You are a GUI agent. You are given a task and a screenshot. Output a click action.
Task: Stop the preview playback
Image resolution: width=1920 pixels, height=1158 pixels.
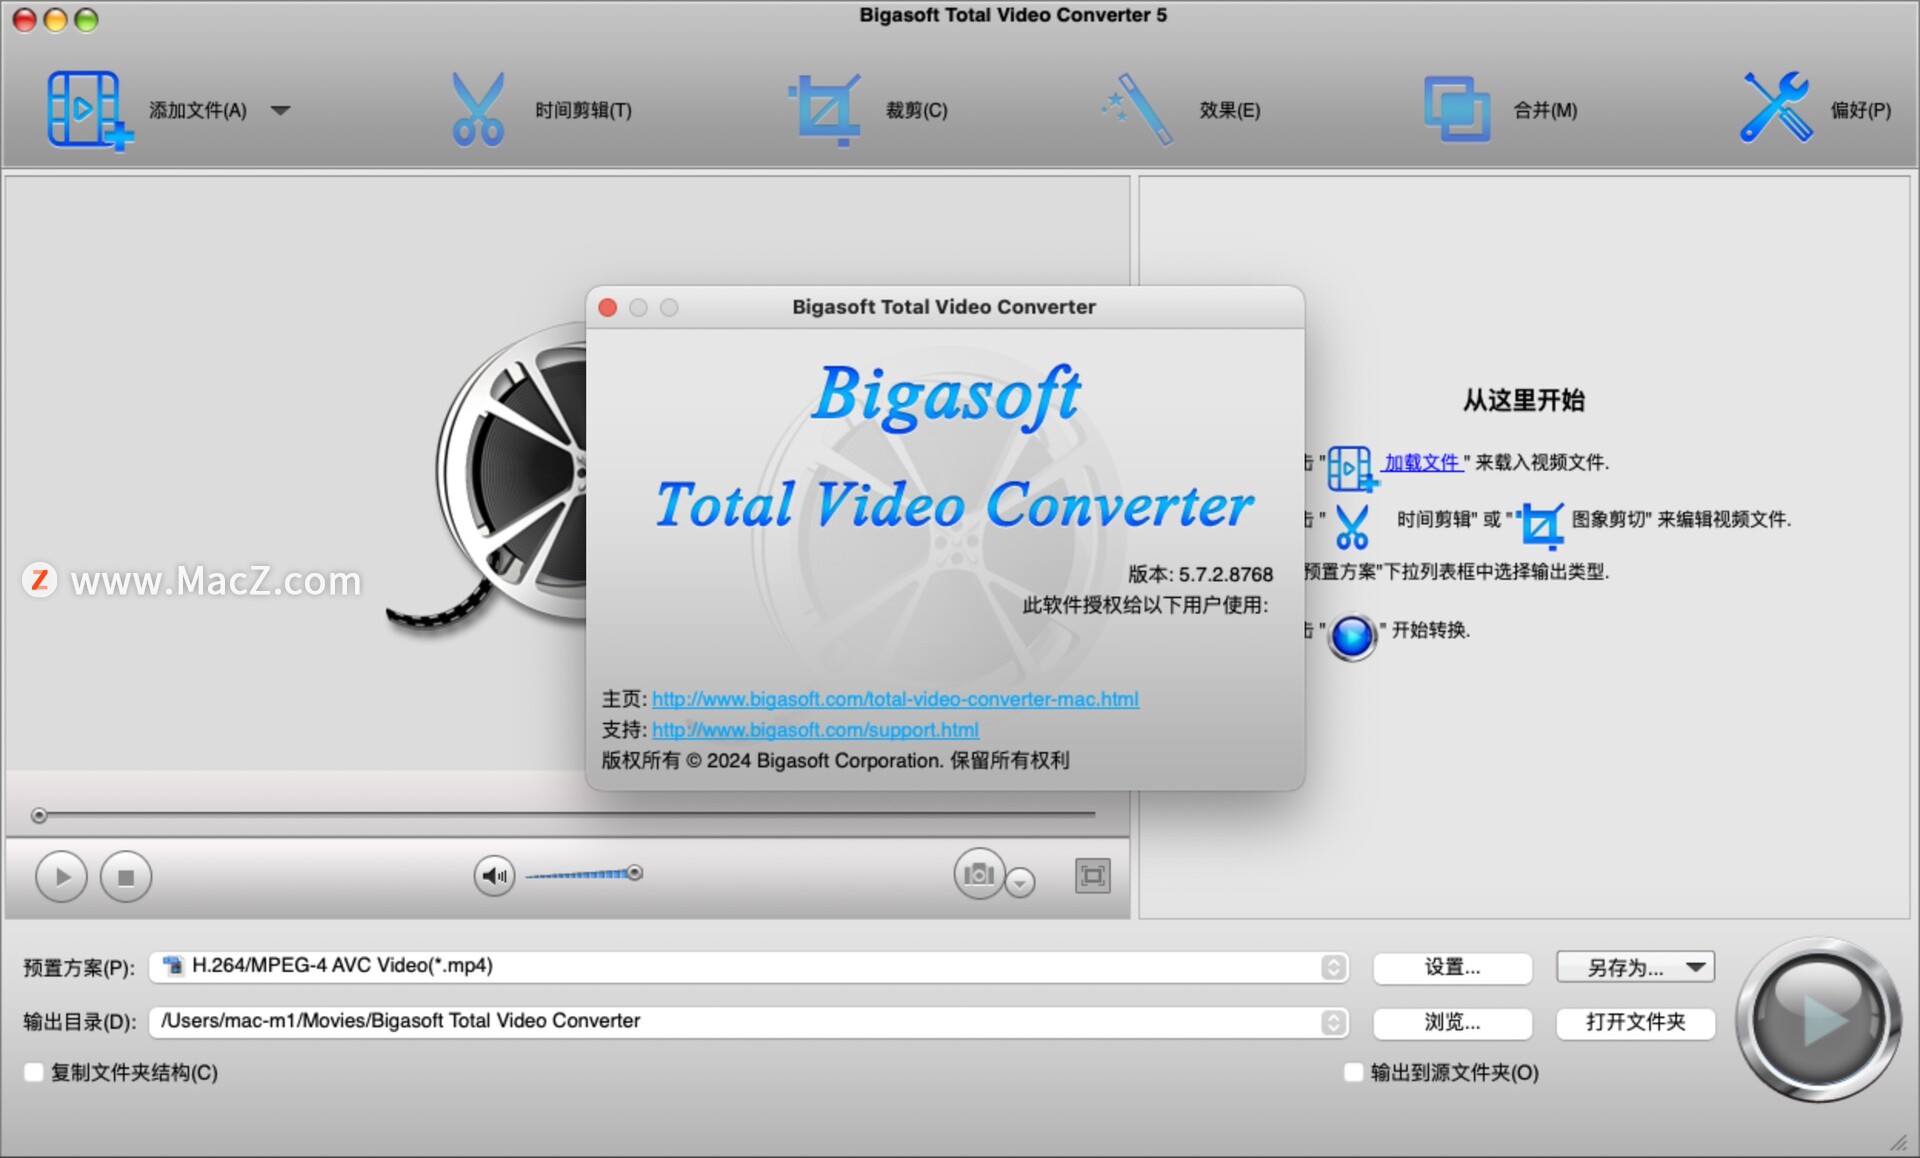pos(126,877)
